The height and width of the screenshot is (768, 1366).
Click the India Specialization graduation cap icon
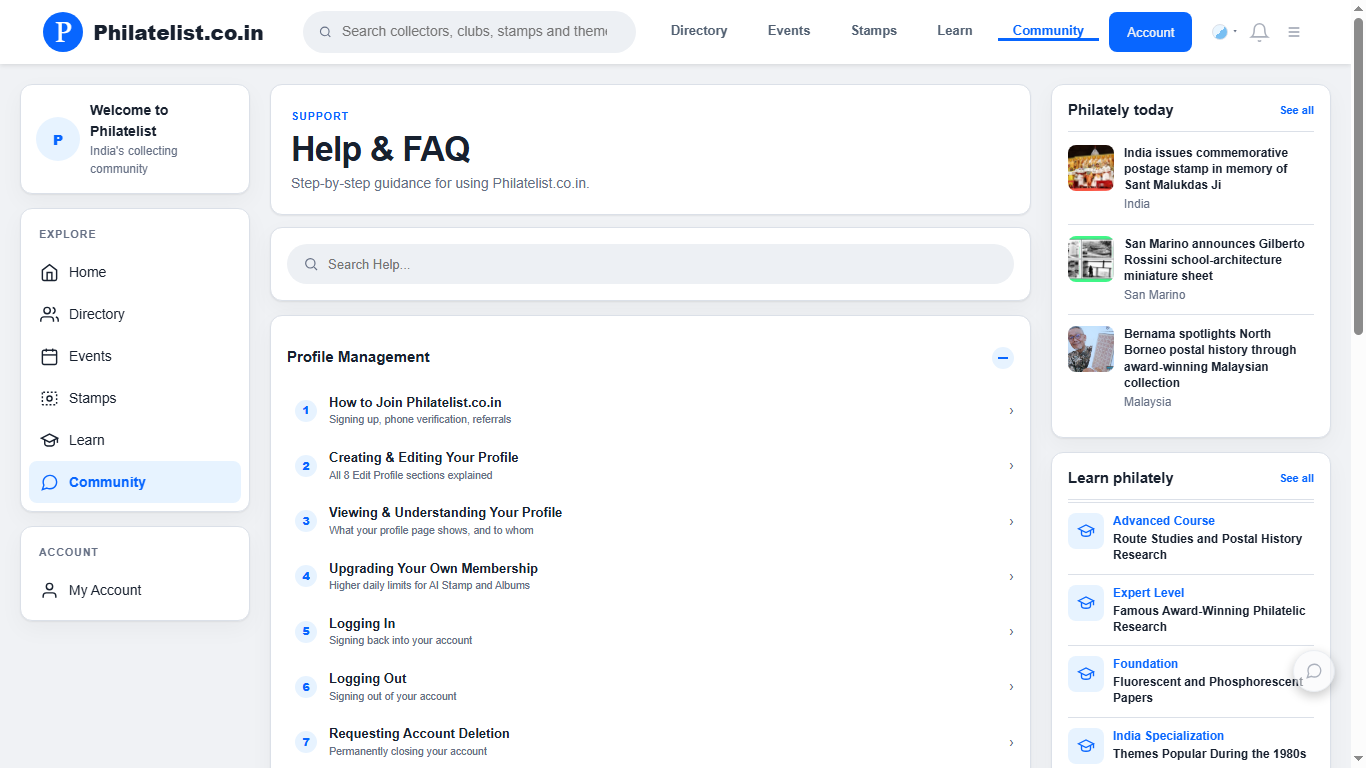1086,746
